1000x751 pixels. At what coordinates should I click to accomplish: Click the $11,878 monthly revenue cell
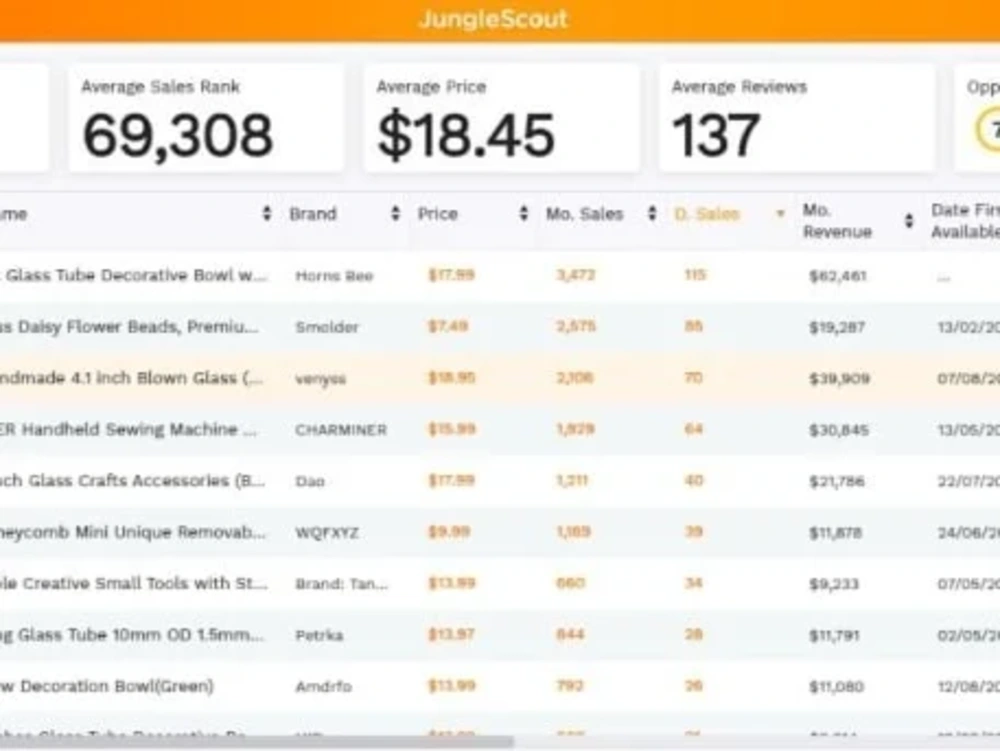click(x=835, y=533)
